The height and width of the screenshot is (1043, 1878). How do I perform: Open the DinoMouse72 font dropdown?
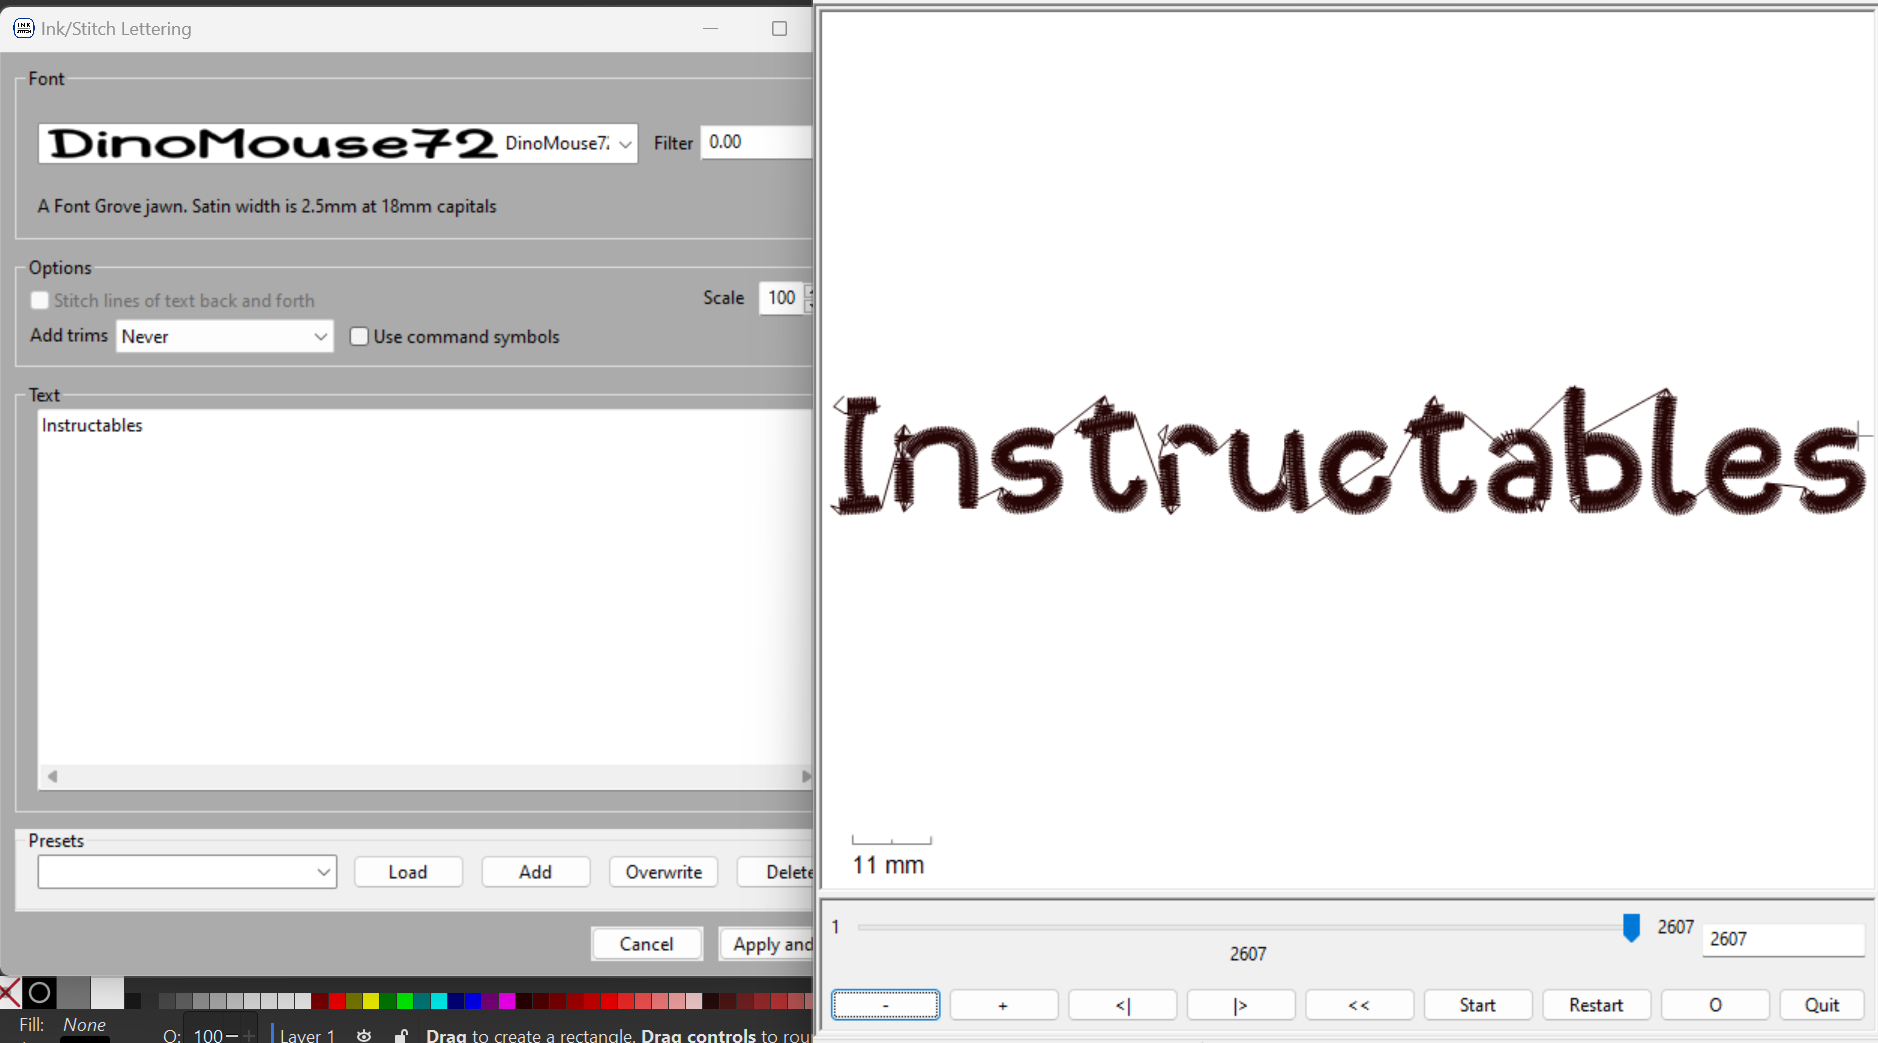click(338, 143)
